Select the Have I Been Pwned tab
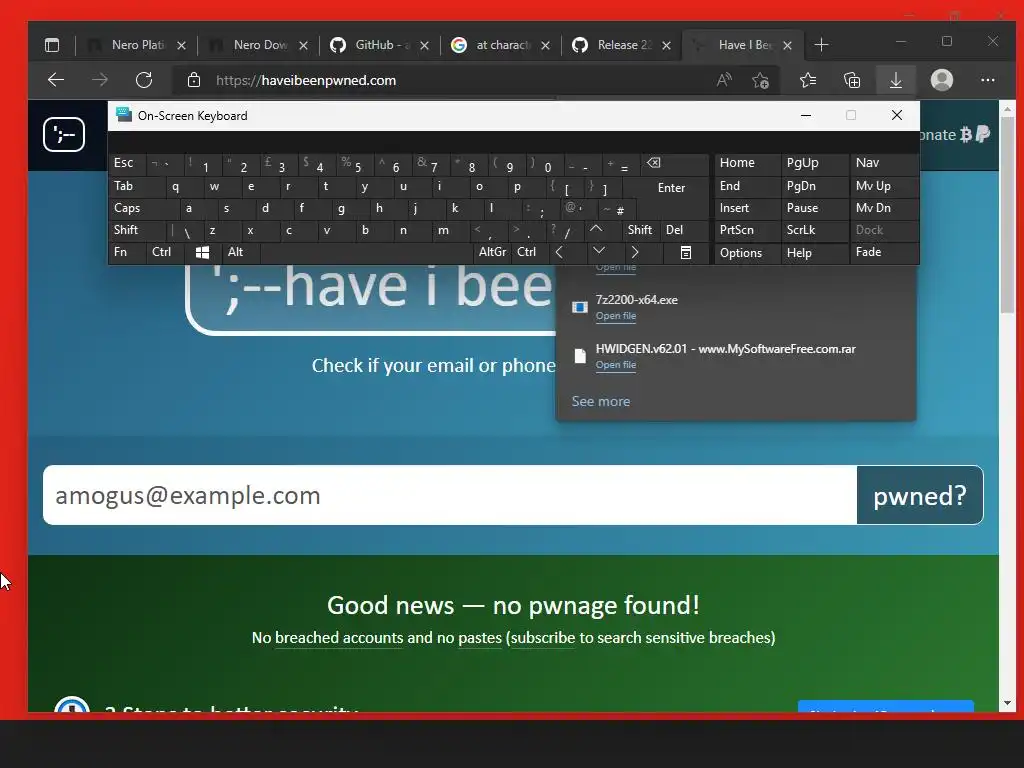 pos(743,45)
